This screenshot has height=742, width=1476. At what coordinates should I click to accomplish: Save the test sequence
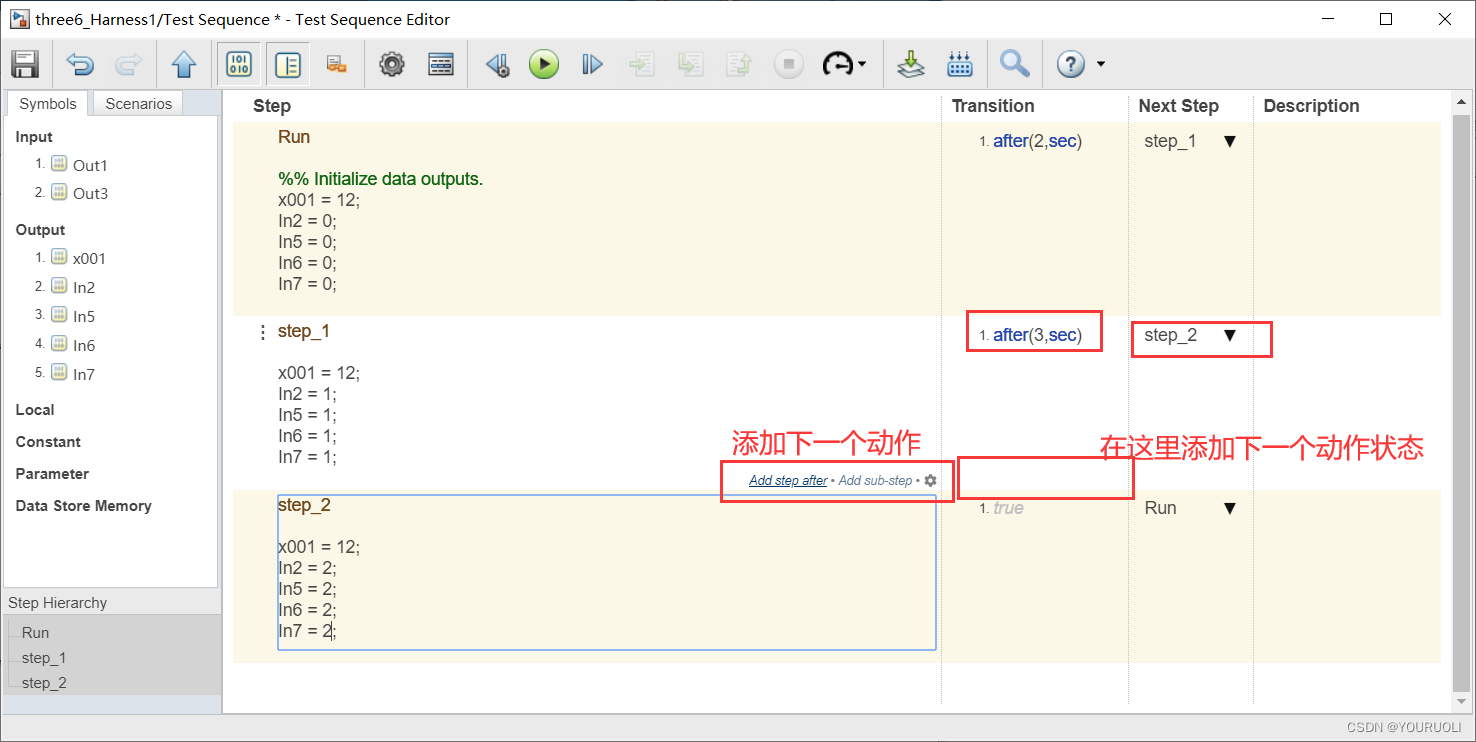click(24, 63)
